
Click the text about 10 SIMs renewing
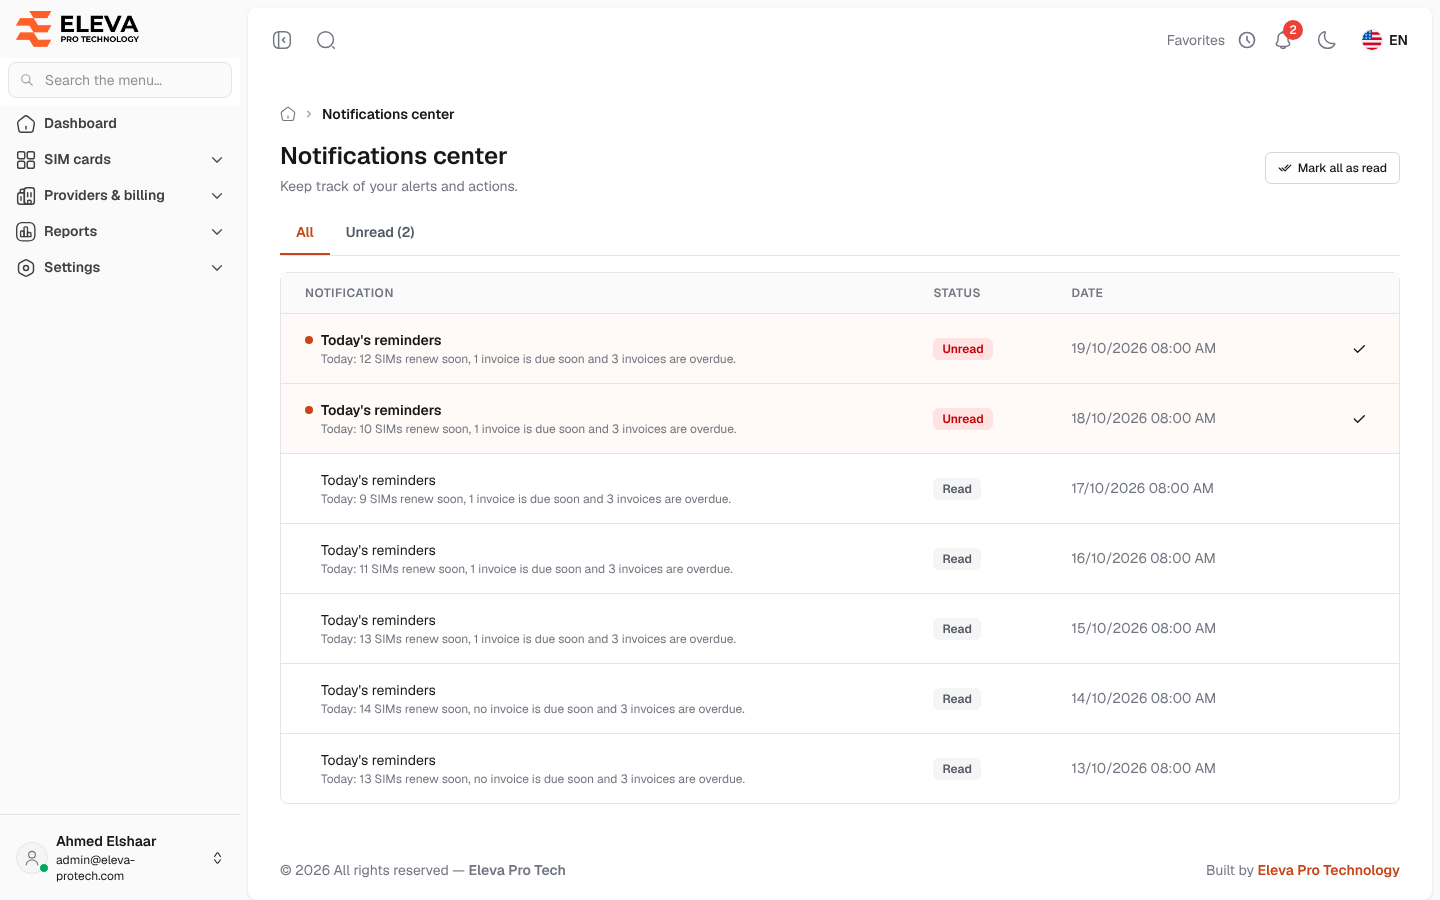point(529,429)
